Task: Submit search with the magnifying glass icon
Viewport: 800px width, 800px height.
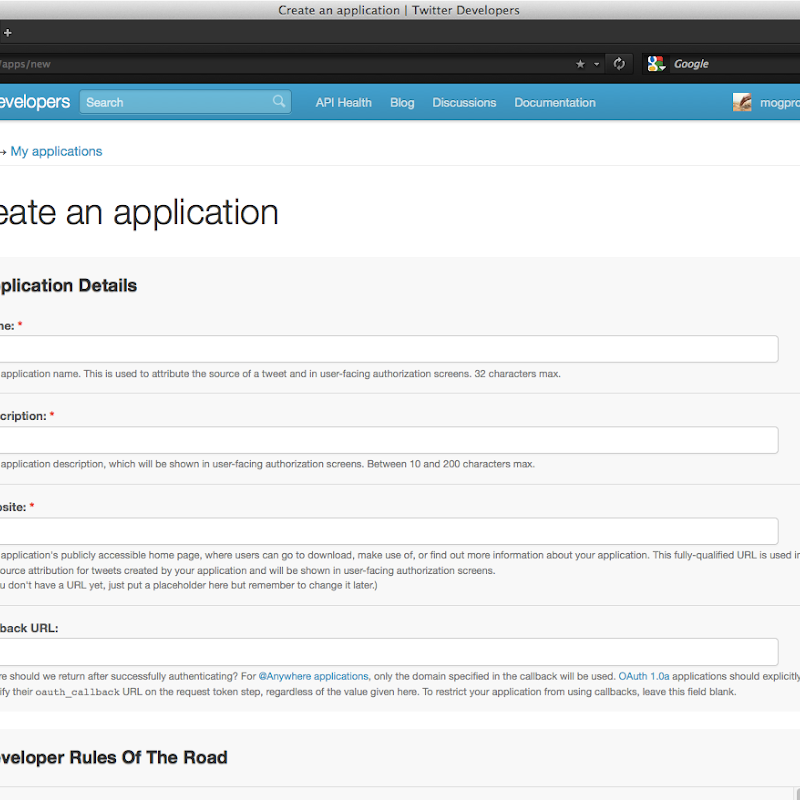Action: pyautogui.click(x=279, y=102)
